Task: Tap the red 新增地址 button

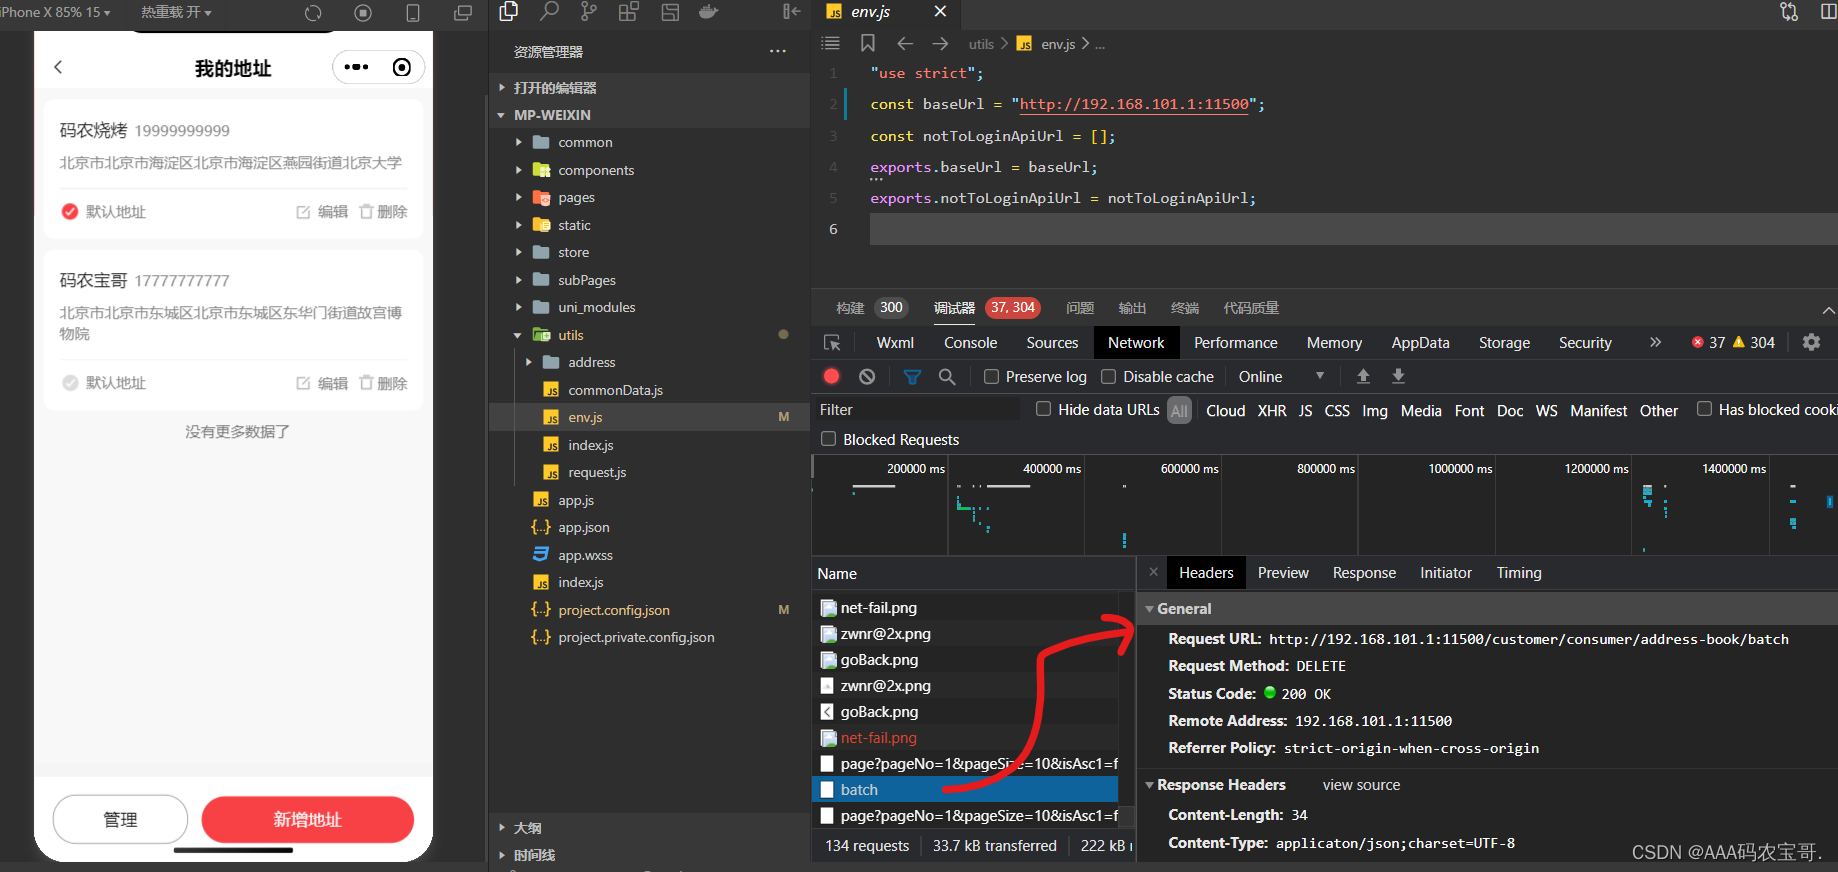Action: (308, 819)
